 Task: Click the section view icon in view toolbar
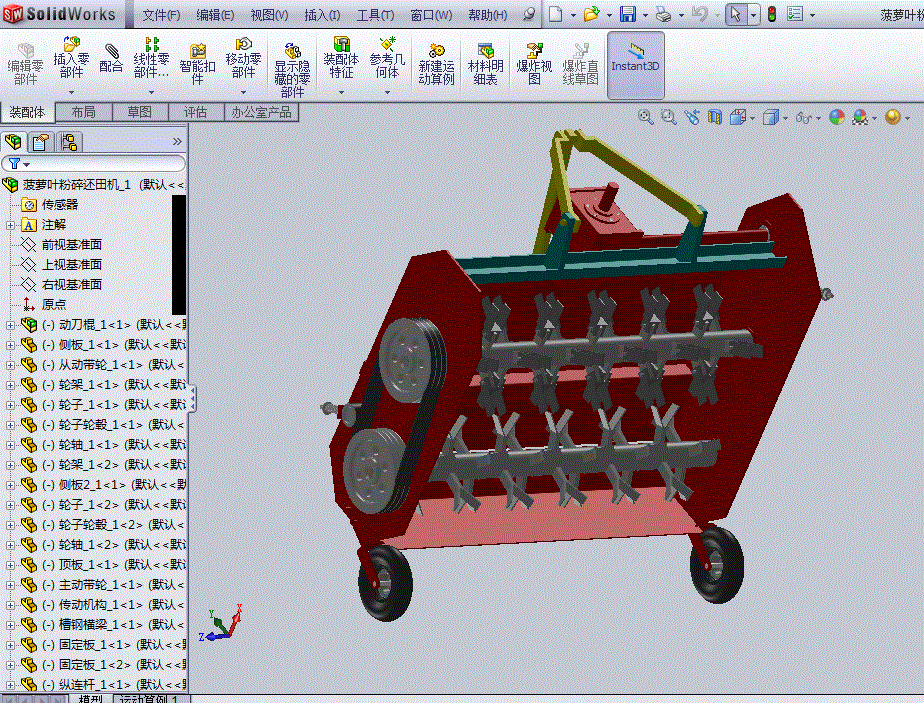pyautogui.click(x=715, y=117)
